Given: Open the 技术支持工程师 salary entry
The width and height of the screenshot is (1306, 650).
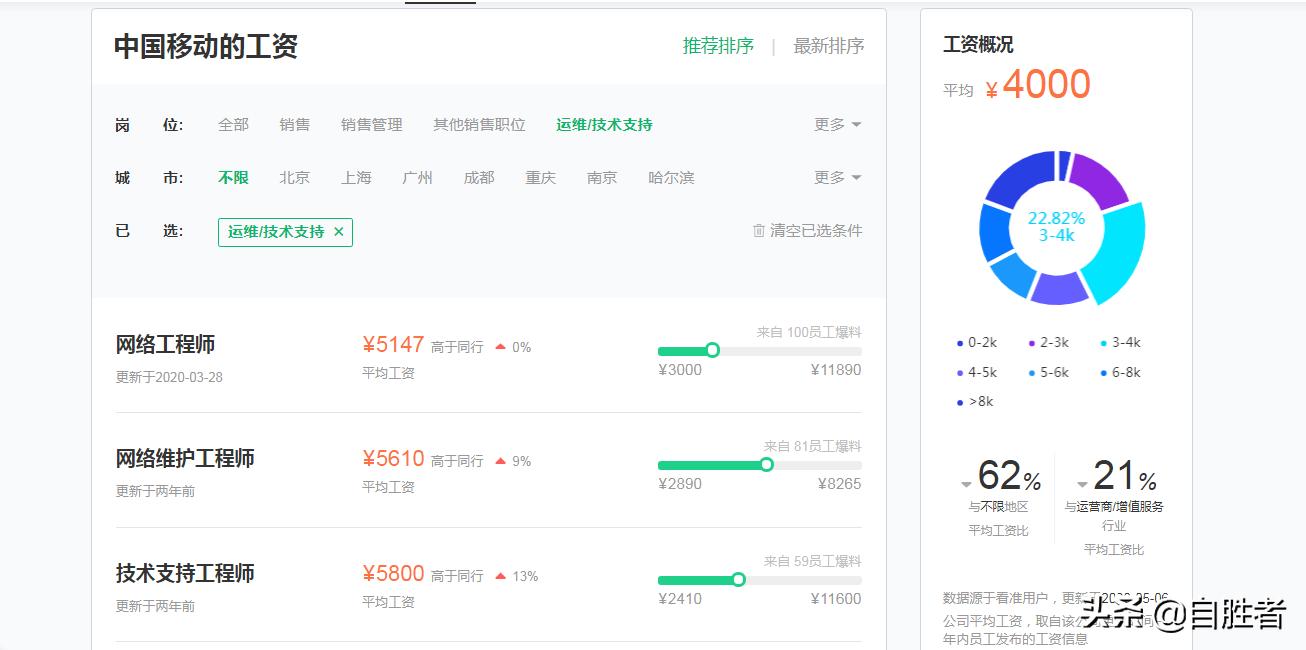Looking at the screenshot, I should click(x=185, y=574).
